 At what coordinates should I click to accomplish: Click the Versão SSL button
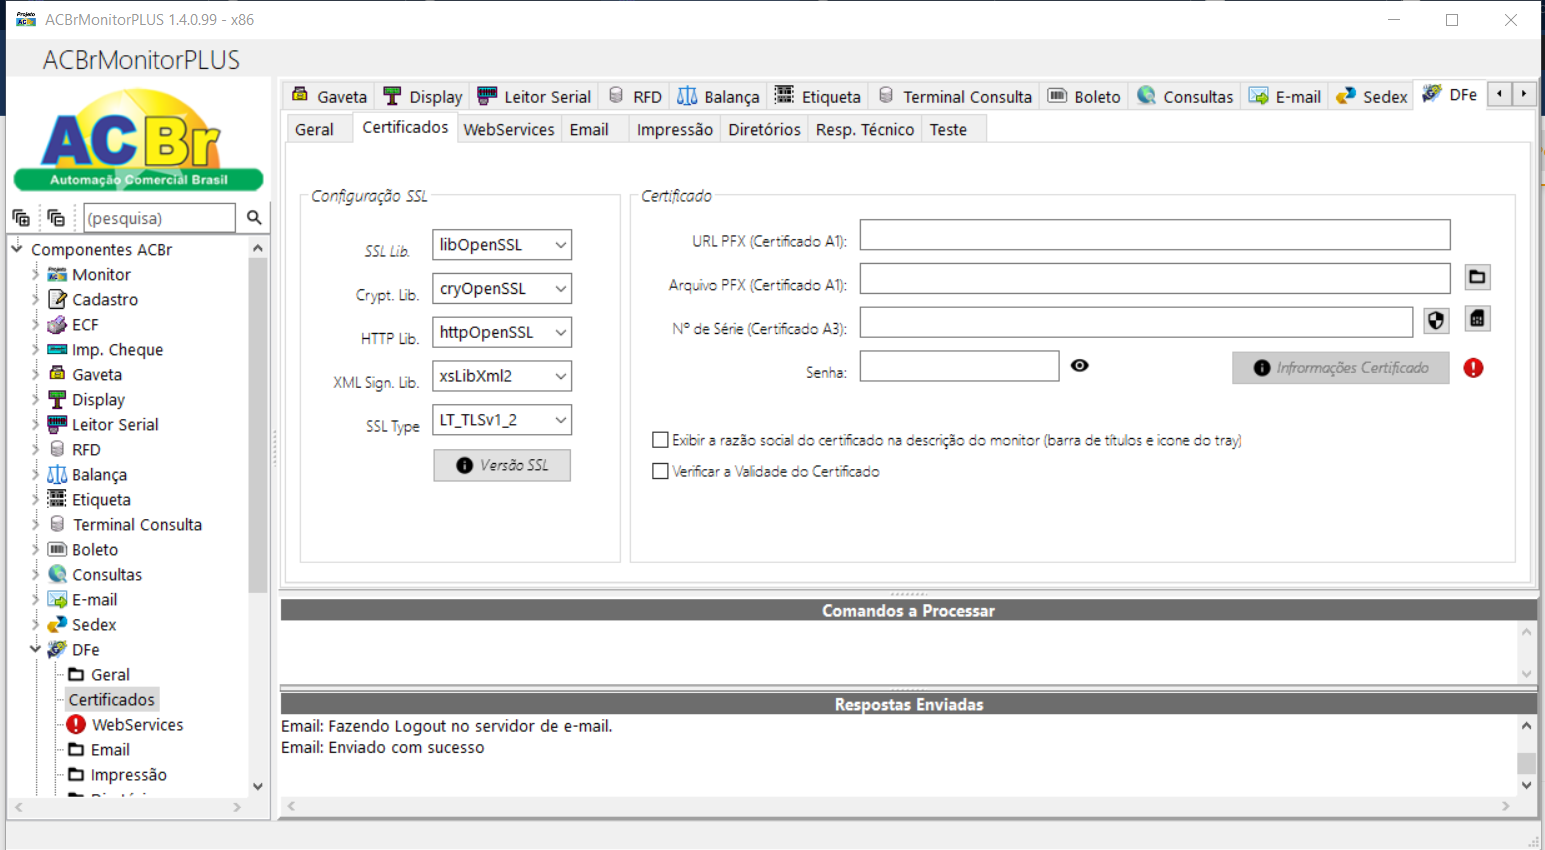pos(502,465)
